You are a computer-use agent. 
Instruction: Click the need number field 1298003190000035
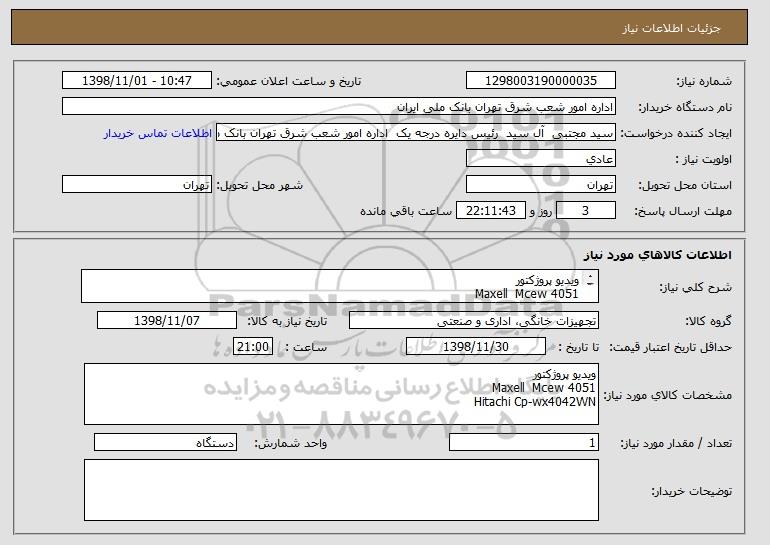pyautogui.click(x=541, y=81)
